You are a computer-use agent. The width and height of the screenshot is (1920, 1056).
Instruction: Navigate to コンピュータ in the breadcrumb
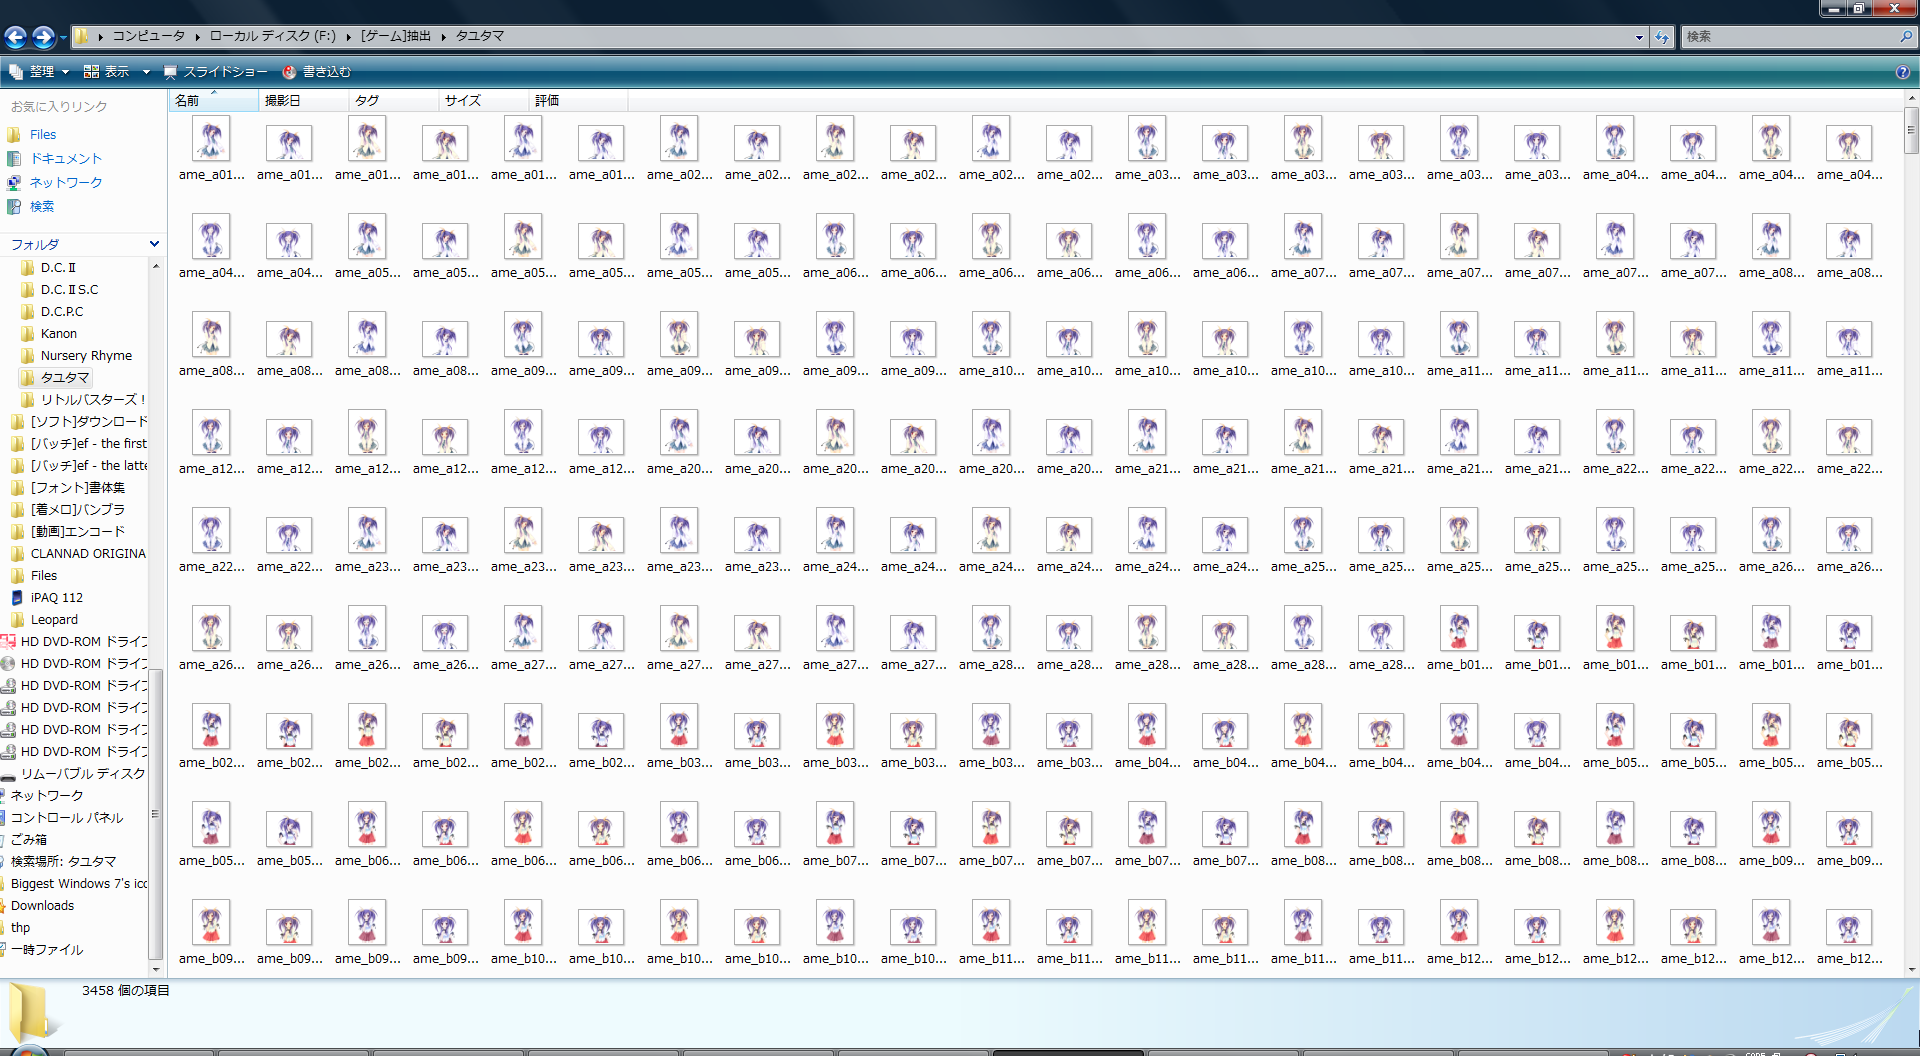pyautogui.click(x=148, y=36)
